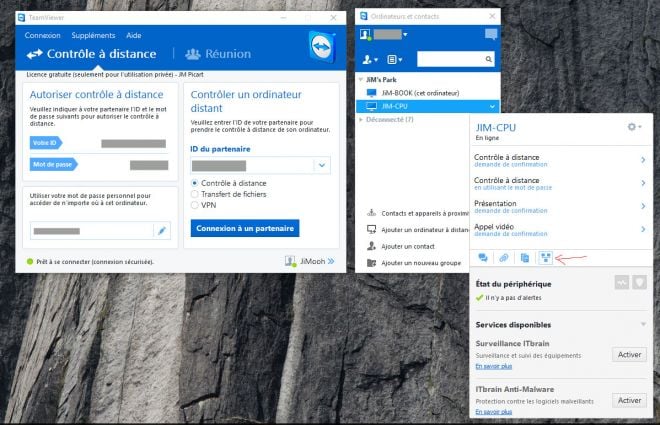Start Présentation with confirmation
Image resolution: width=660 pixels, height=425 pixels.
pos(560,206)
